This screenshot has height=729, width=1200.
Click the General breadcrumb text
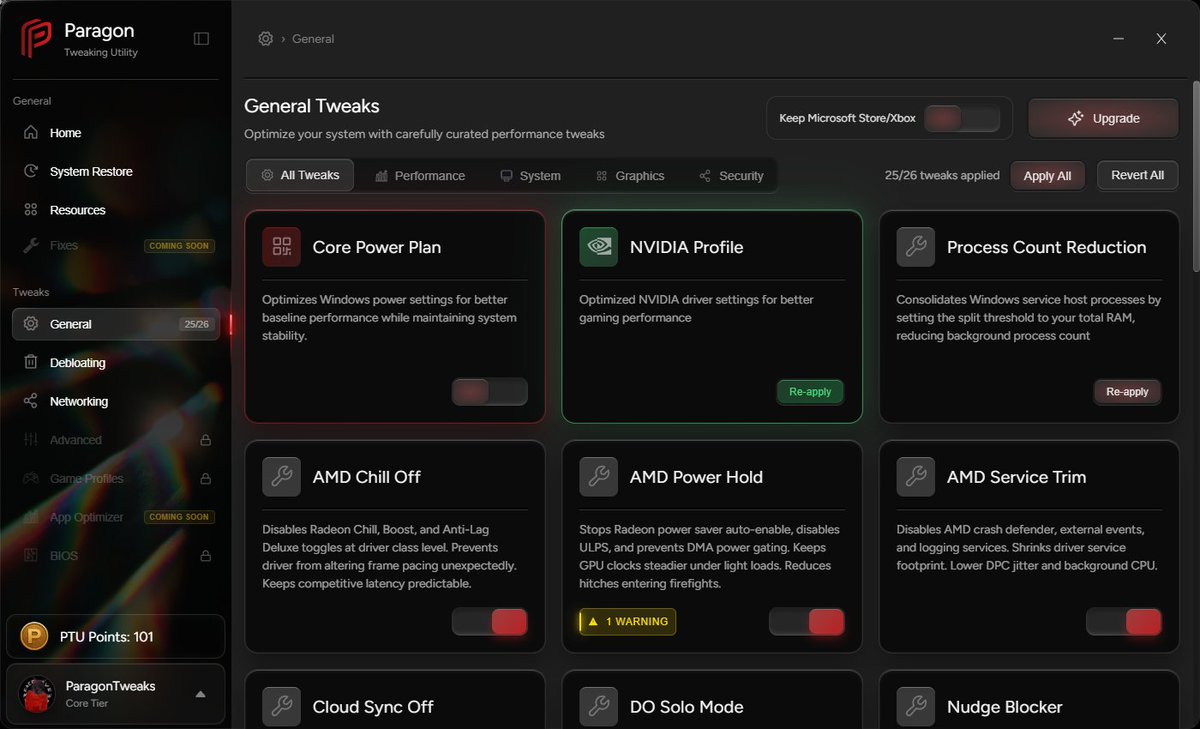[313, 39]
